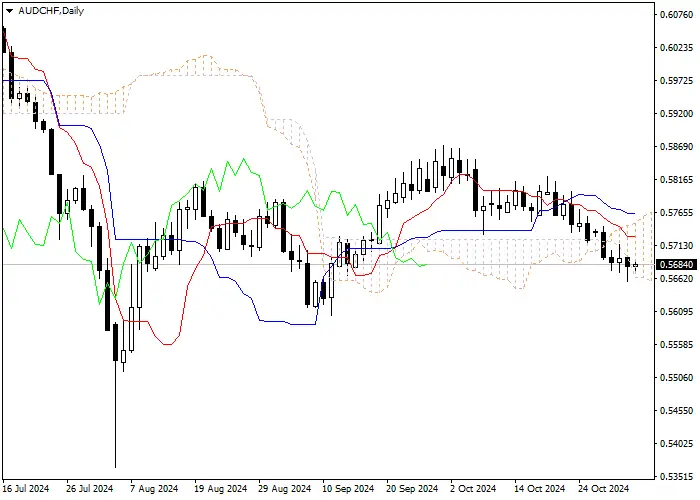Click price level 0.57130 on the axis
The image size is (700, 500).
677,246
